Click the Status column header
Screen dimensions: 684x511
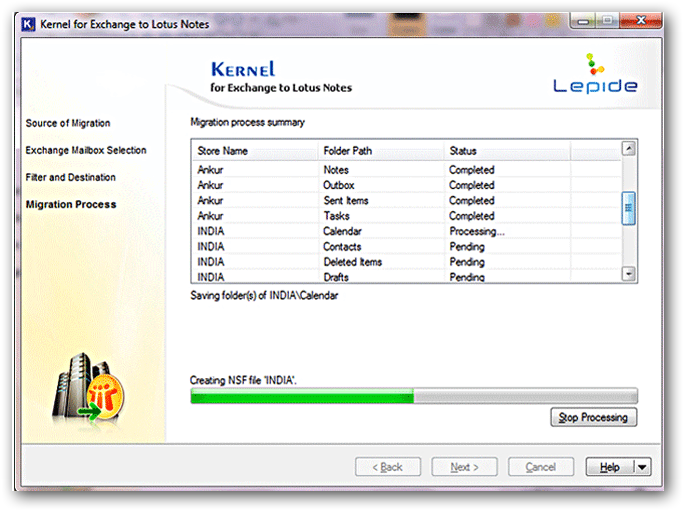click(x=507, y=151)
